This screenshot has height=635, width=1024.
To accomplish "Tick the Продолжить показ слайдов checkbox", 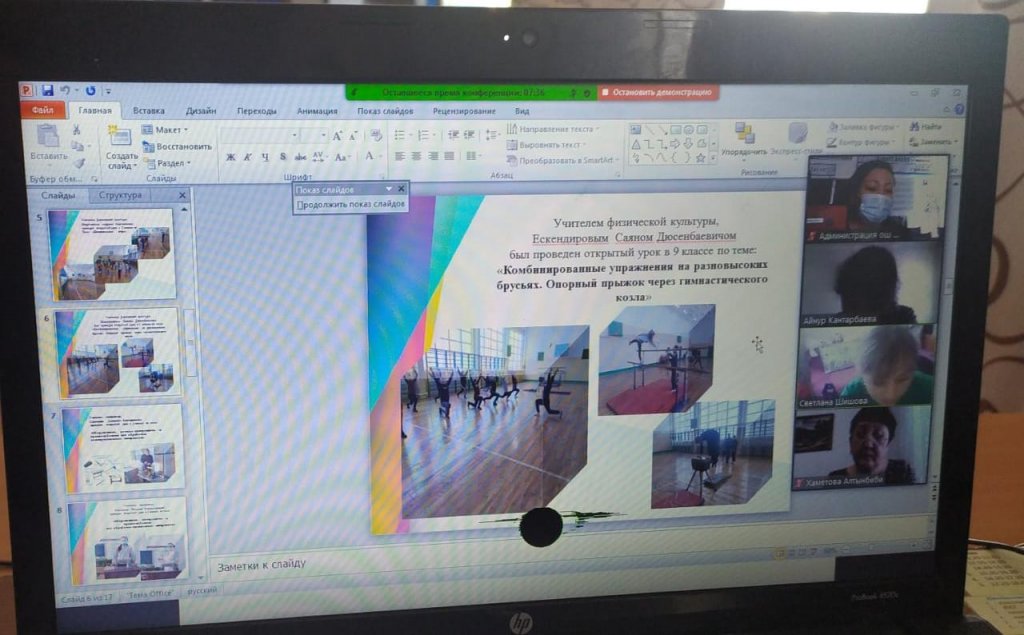I will tap(300, 205).
